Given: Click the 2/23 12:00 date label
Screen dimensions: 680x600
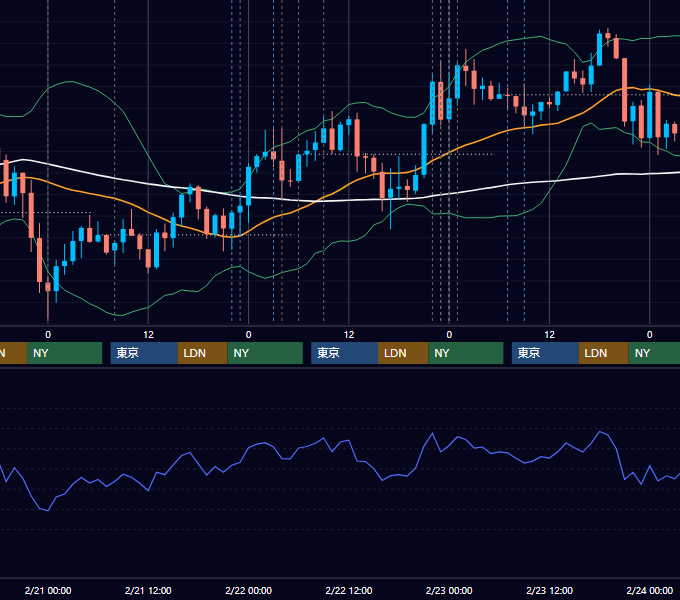Looking at the screenshot, I should (549, 590).
